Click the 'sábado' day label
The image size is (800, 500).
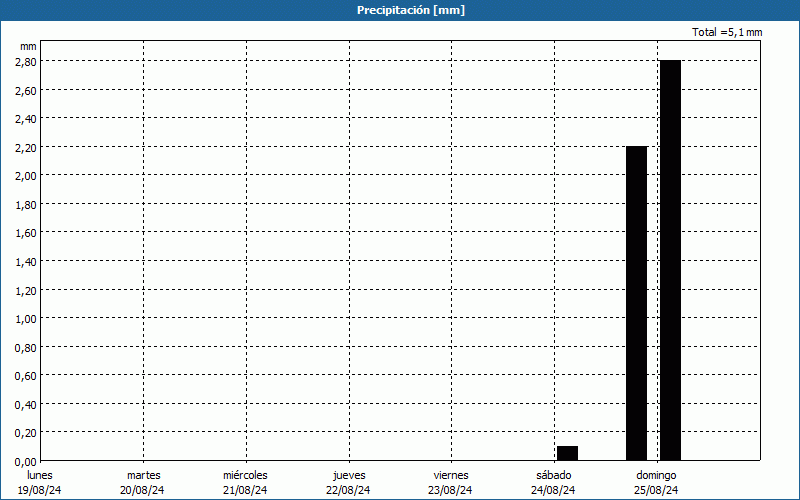[554, 475]
